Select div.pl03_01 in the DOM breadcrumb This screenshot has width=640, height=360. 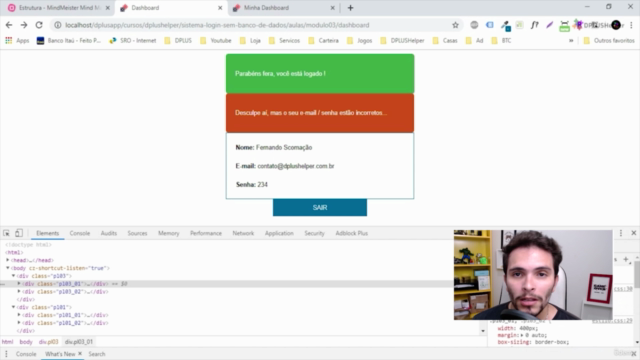tap(79, 342)
